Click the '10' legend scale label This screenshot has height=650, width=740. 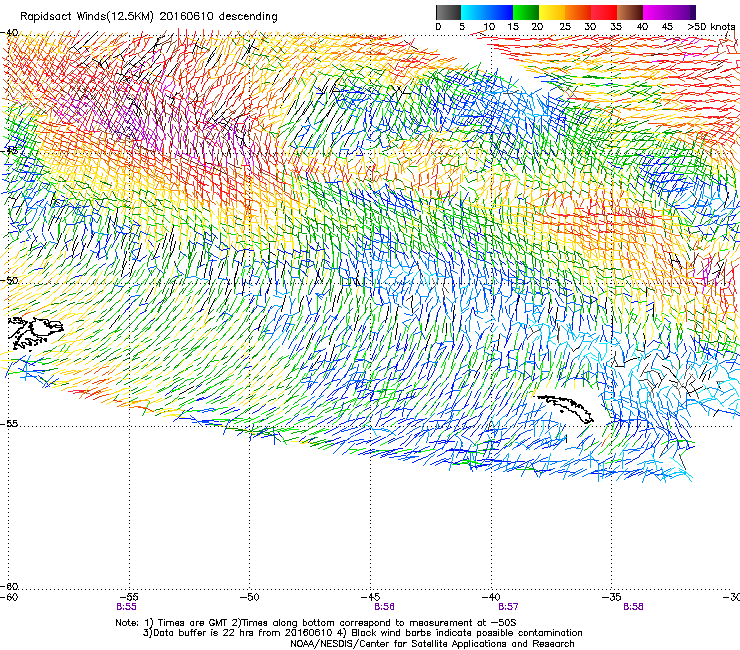[x=489, y=27]
